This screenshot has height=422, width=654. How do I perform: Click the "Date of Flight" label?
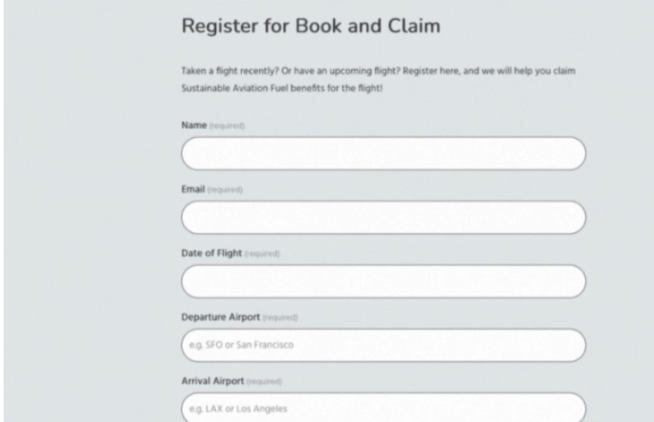(209, 253)
